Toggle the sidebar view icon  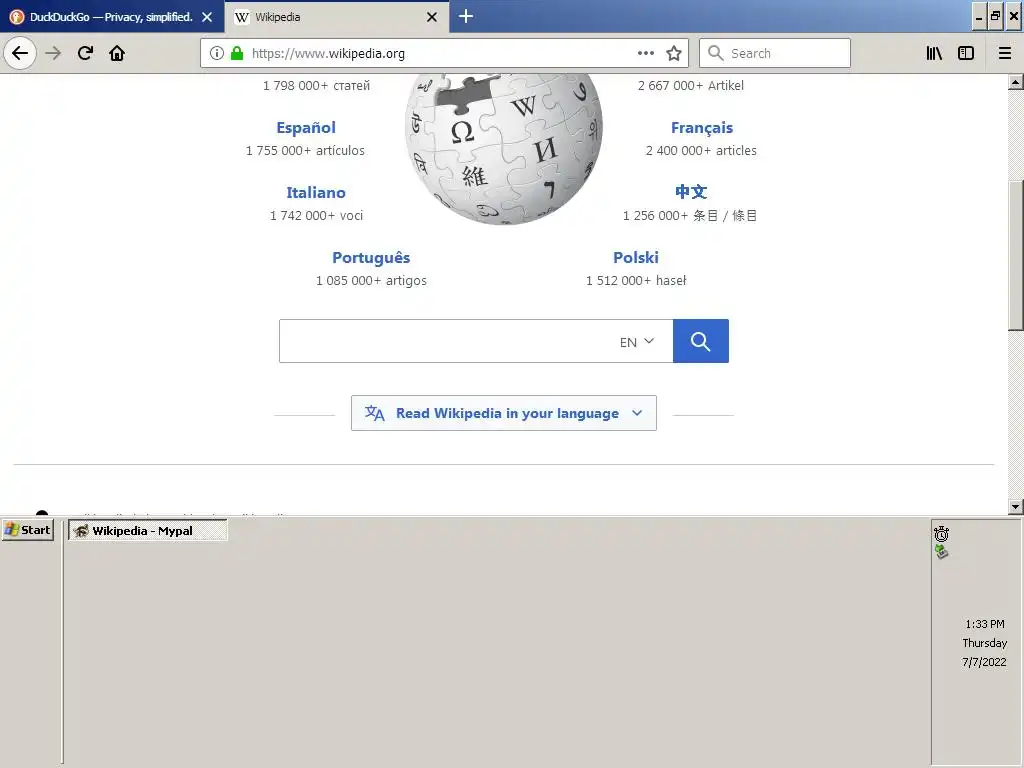click(x=966, y=53)
